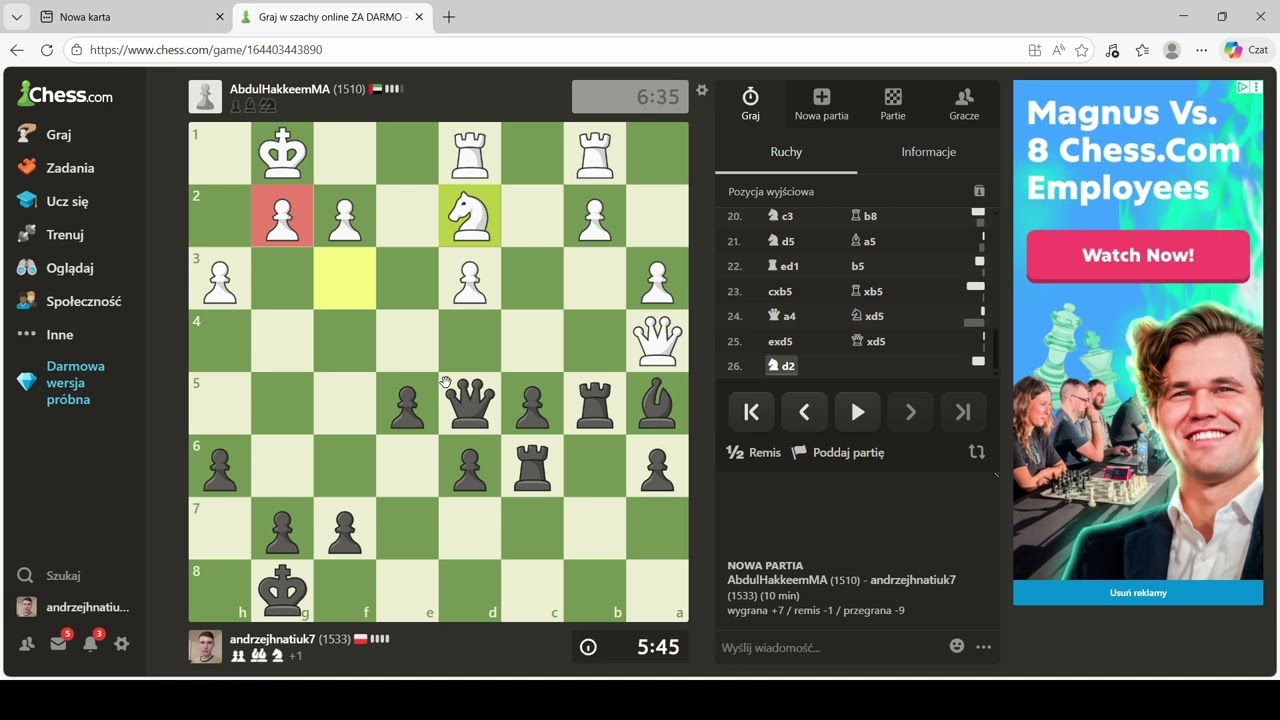Click Watch Now! in the advertisement

click(x=1138, y=255)
